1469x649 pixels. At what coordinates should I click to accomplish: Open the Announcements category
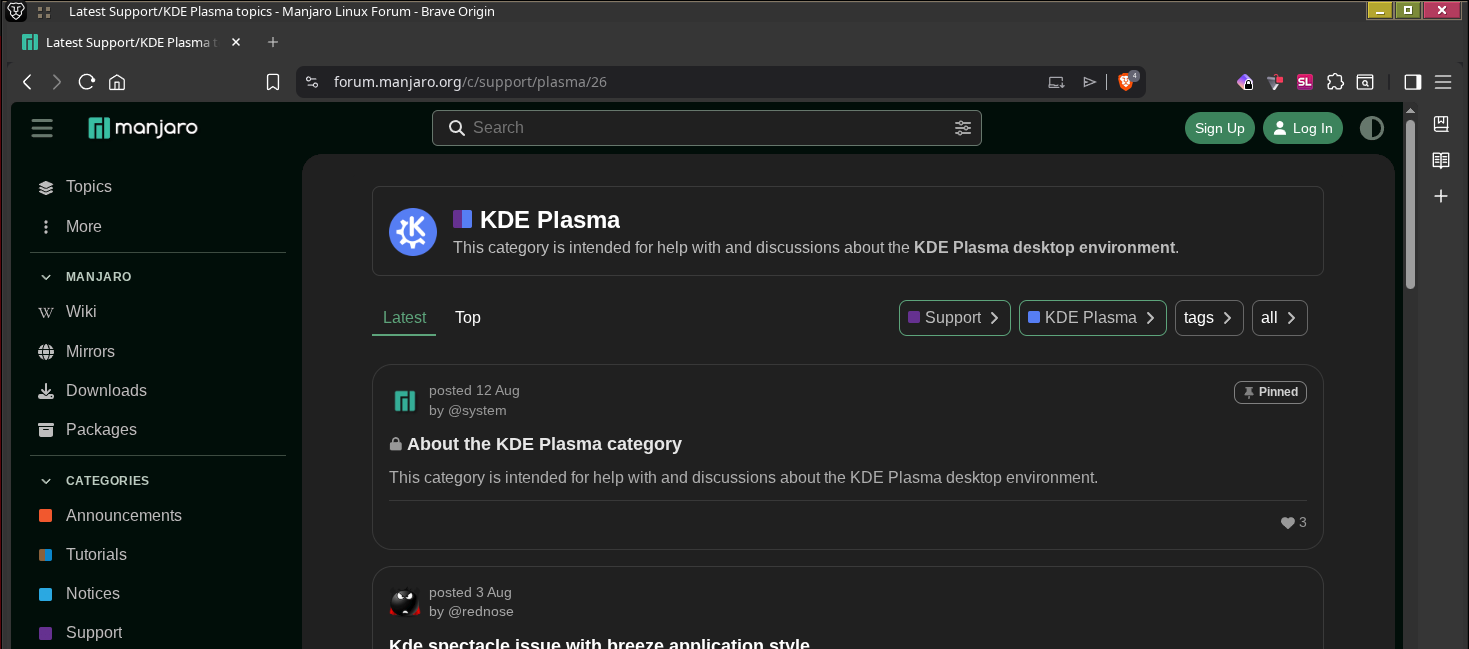click(x=124, y=516)
